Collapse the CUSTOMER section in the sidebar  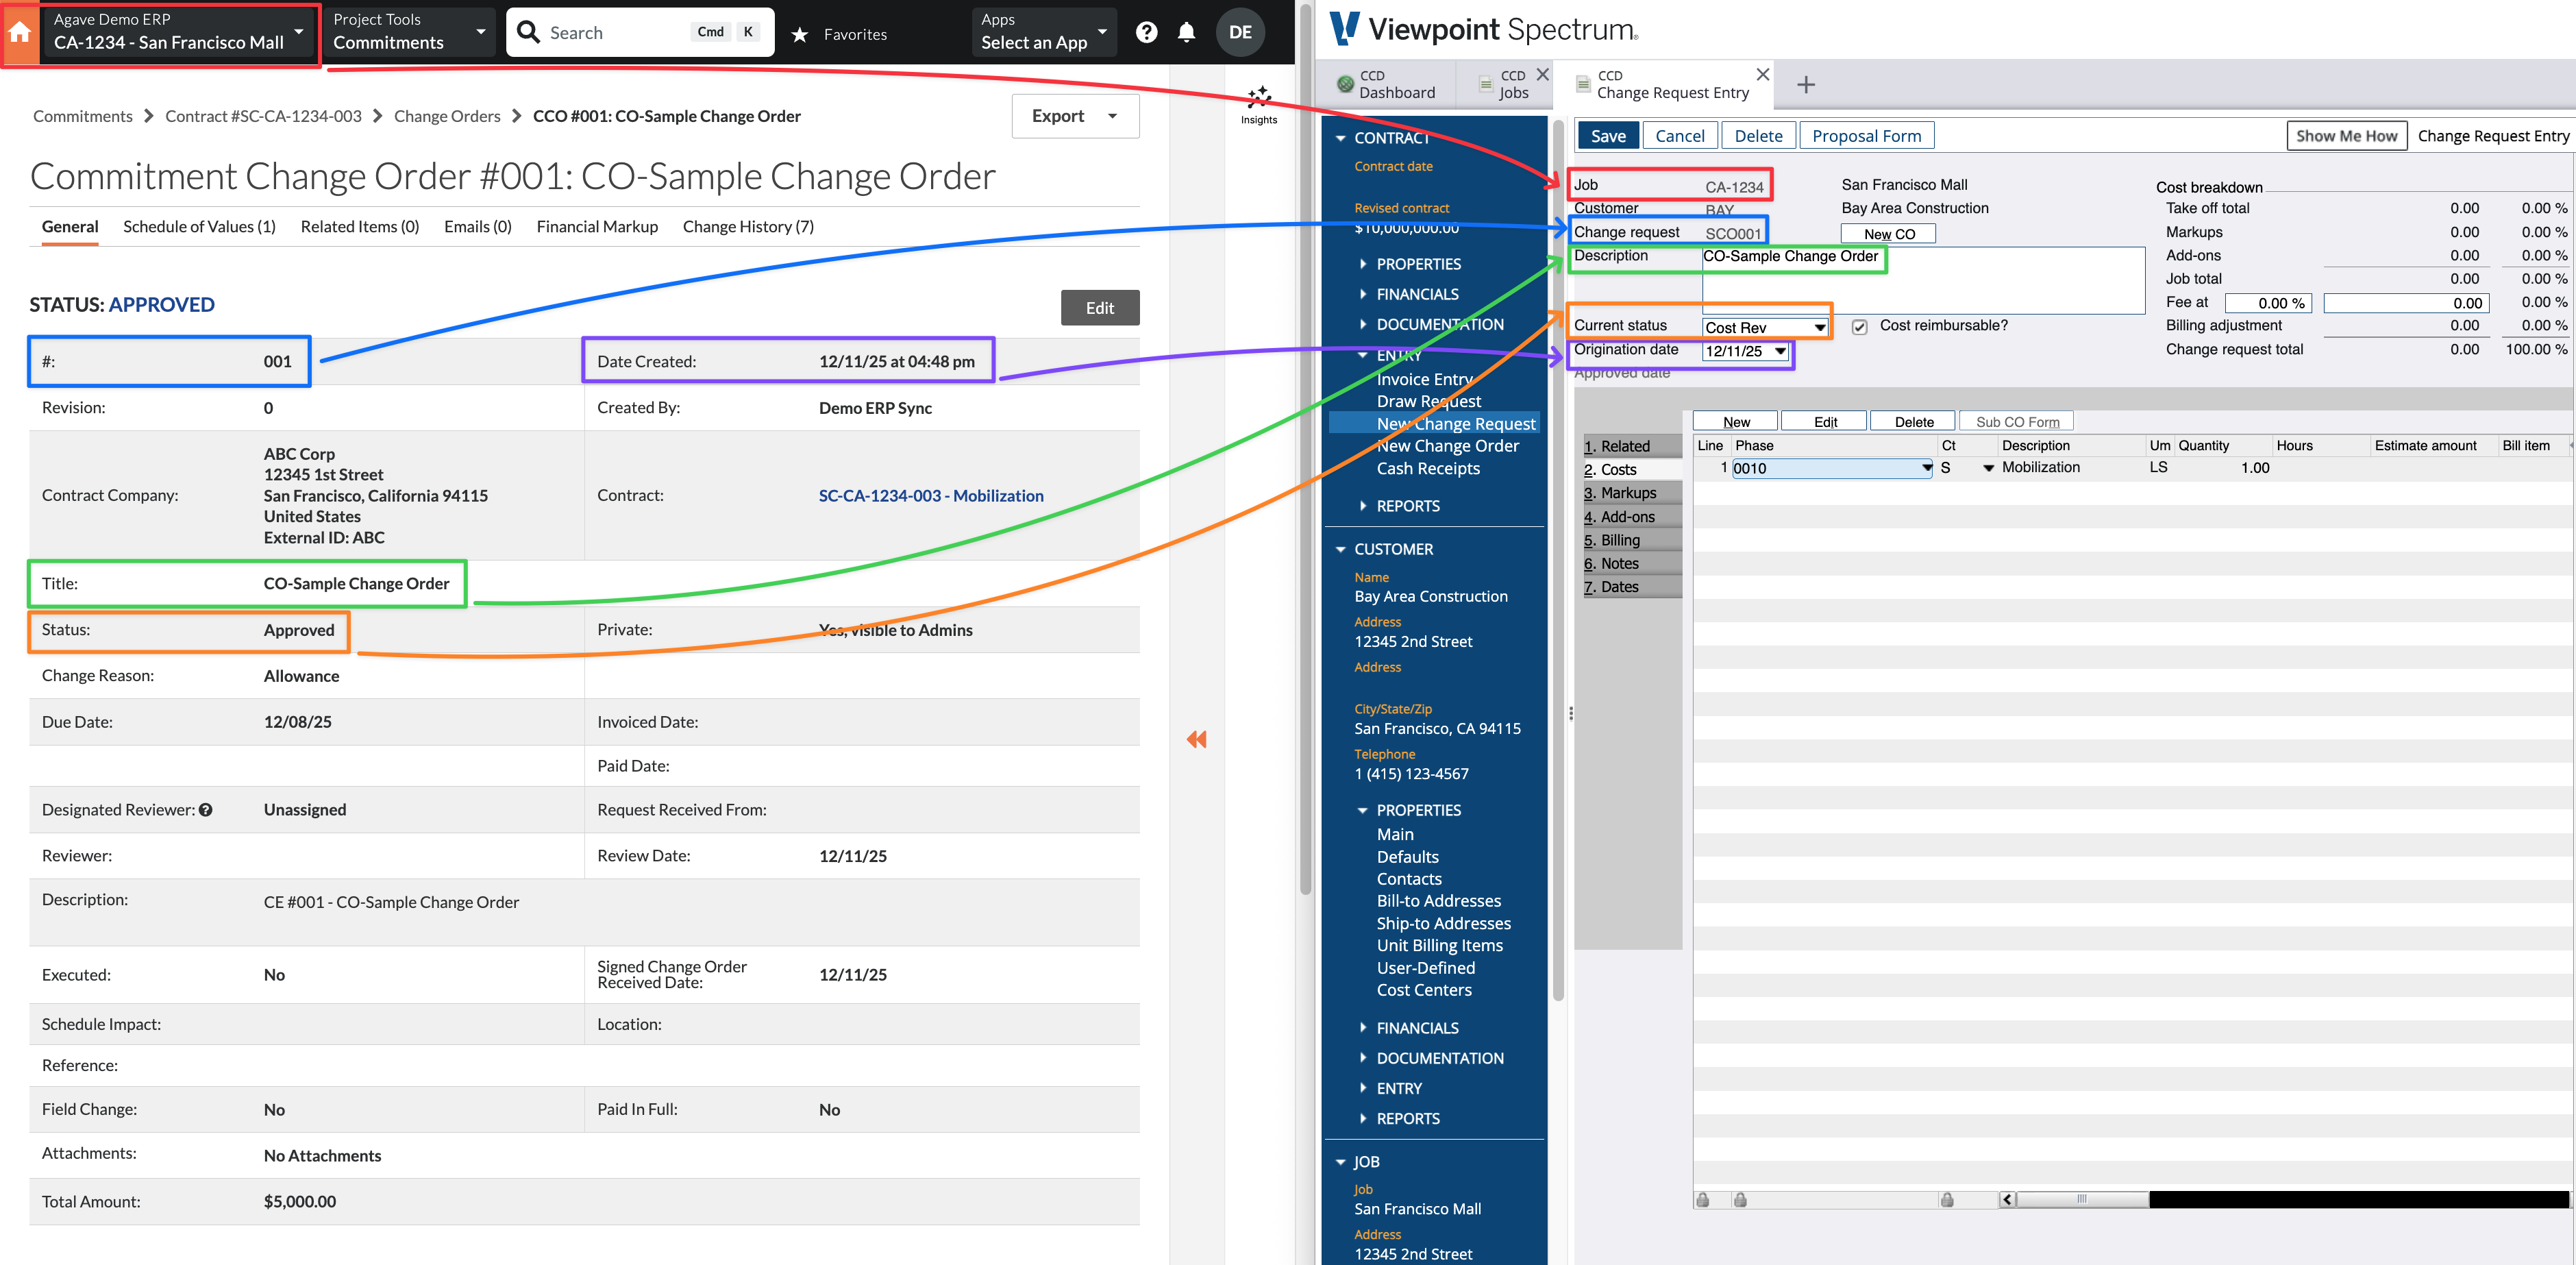coord(1342,549)
